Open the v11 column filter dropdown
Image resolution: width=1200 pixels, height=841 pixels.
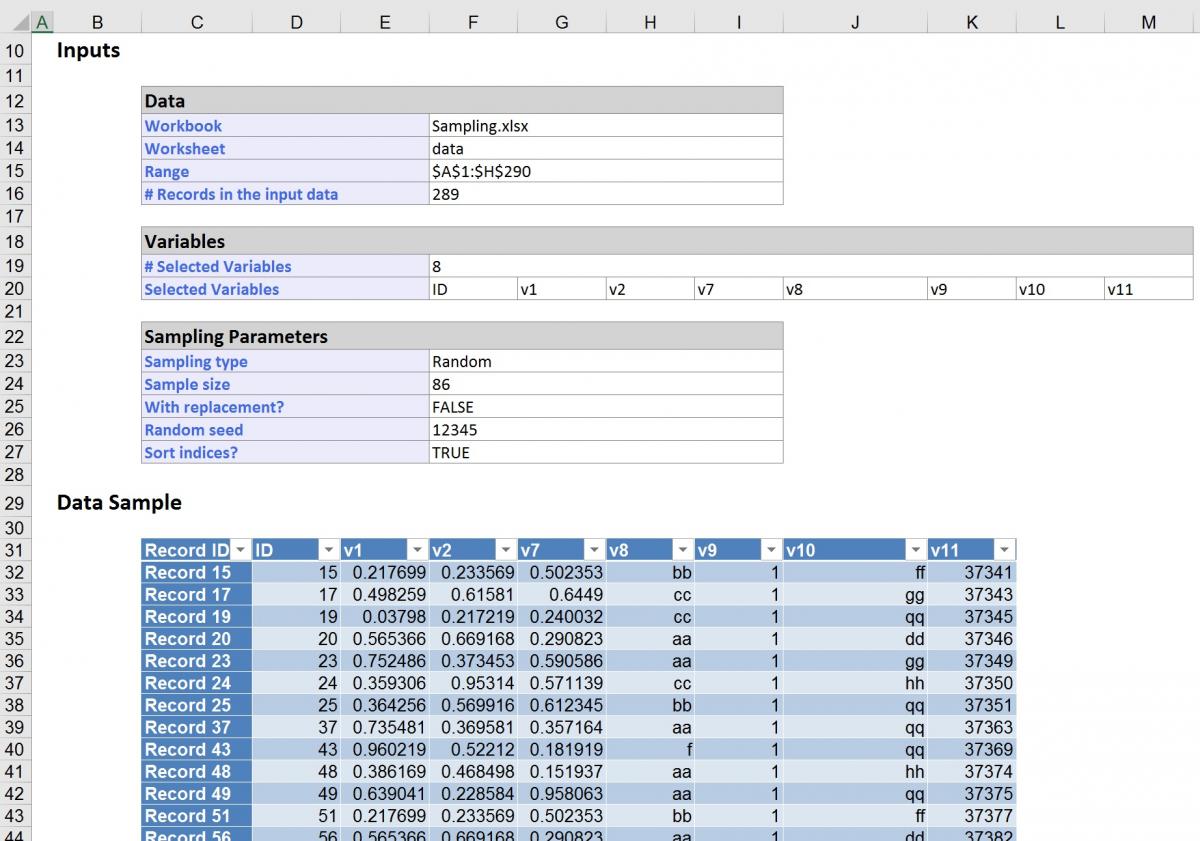coord(1002,549)
